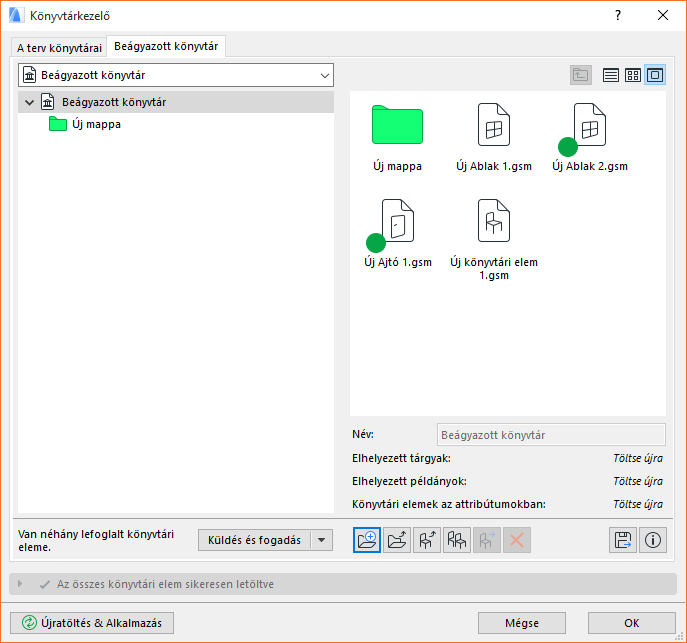Click the export folder icon
This screenshot has width=687, height=643.
click(397, 540)
